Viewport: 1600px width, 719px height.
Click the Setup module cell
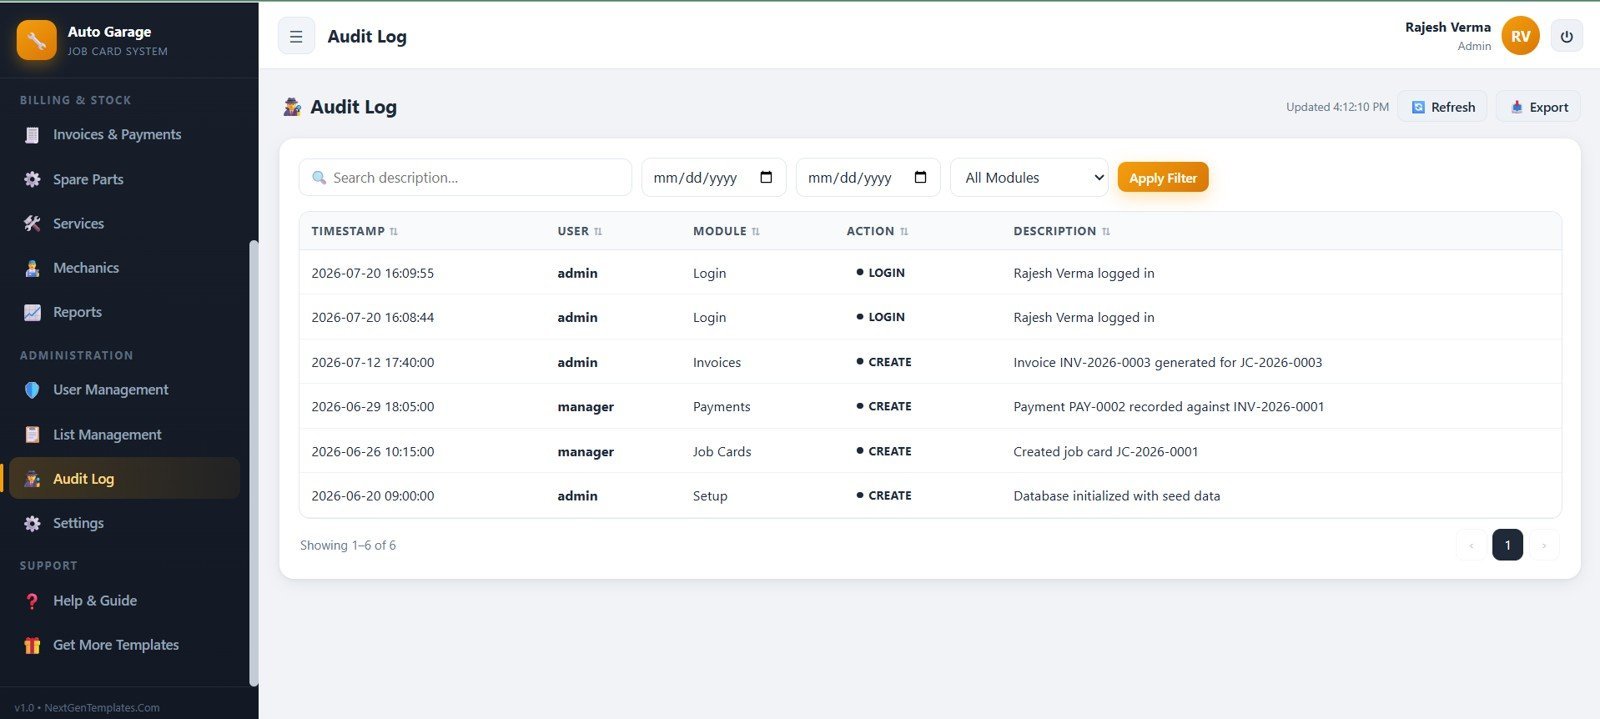tap(710, 496)
